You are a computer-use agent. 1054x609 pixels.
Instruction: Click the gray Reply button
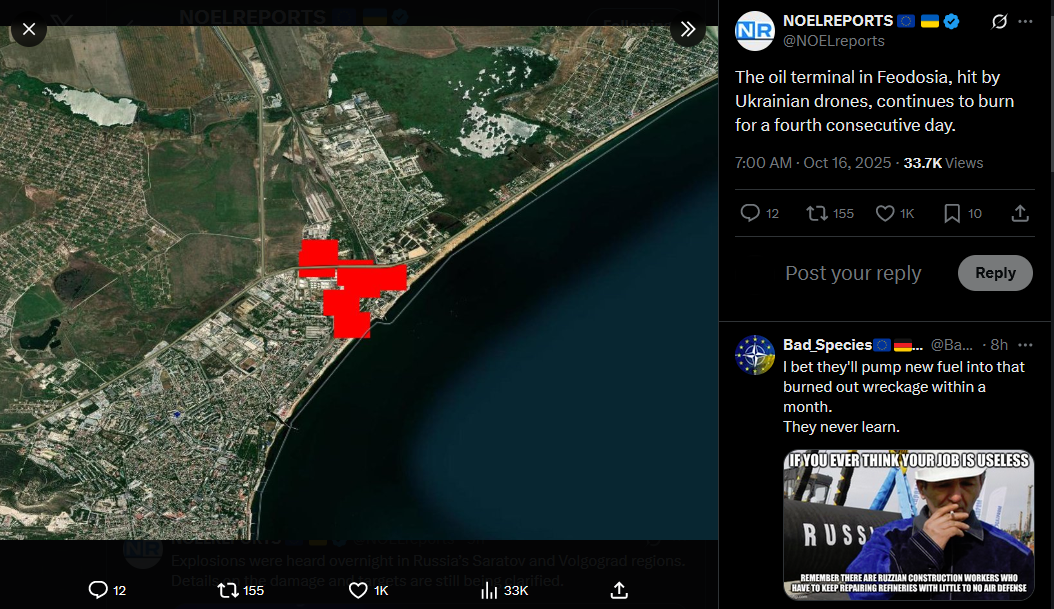point(995,273)
